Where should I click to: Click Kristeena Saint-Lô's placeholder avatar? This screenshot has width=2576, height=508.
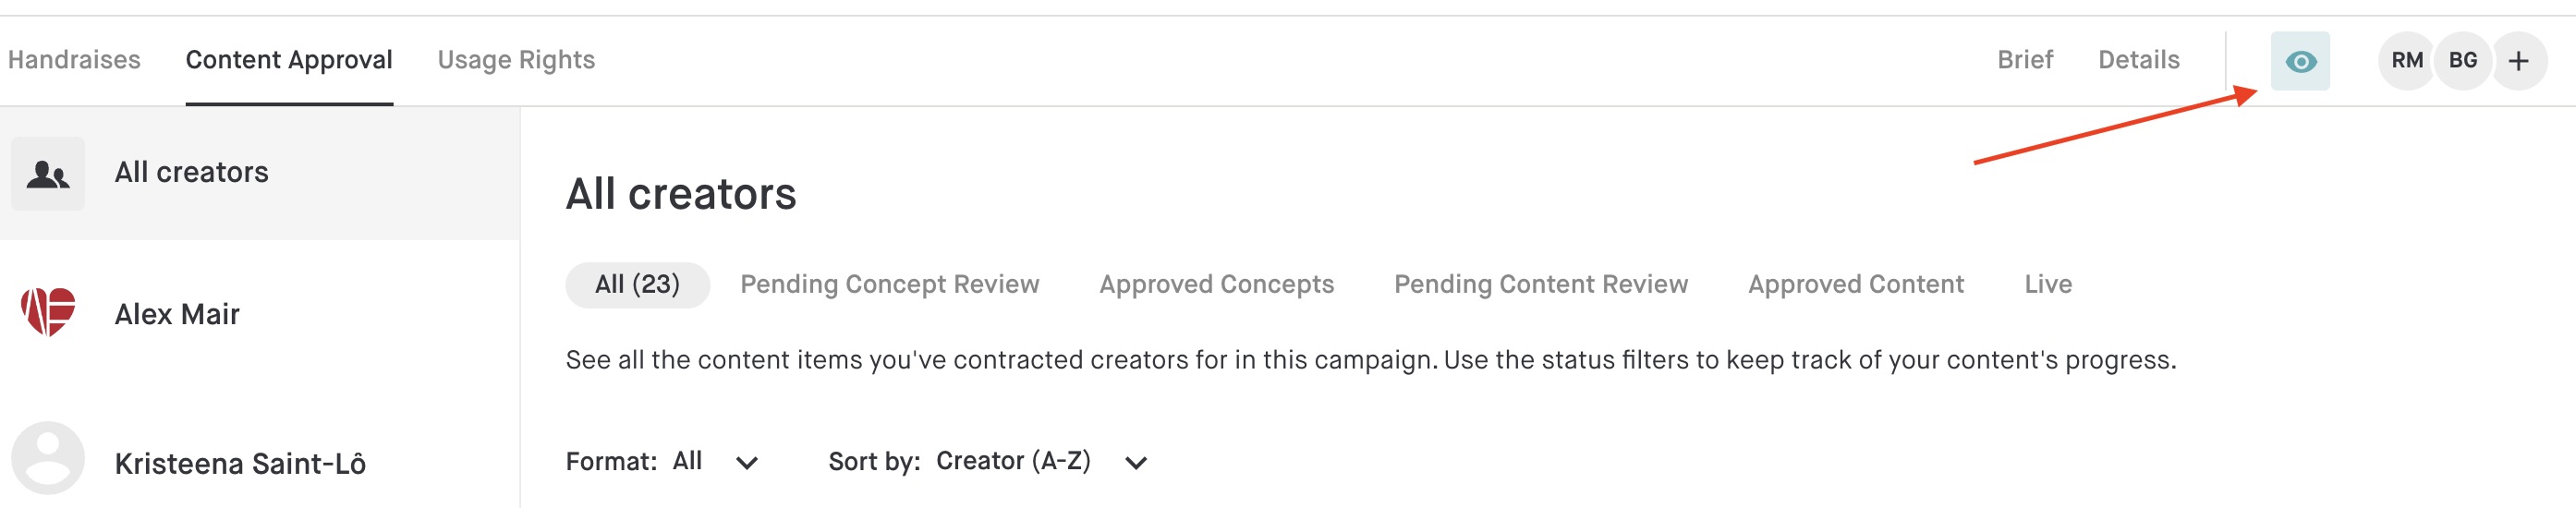[x=48, y=458]
